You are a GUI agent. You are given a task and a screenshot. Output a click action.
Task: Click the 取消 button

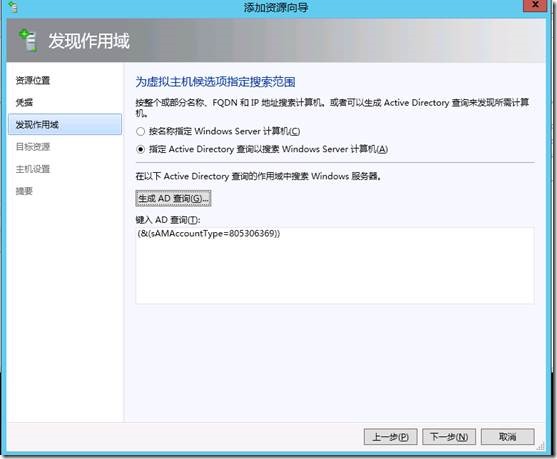(507, 437)
